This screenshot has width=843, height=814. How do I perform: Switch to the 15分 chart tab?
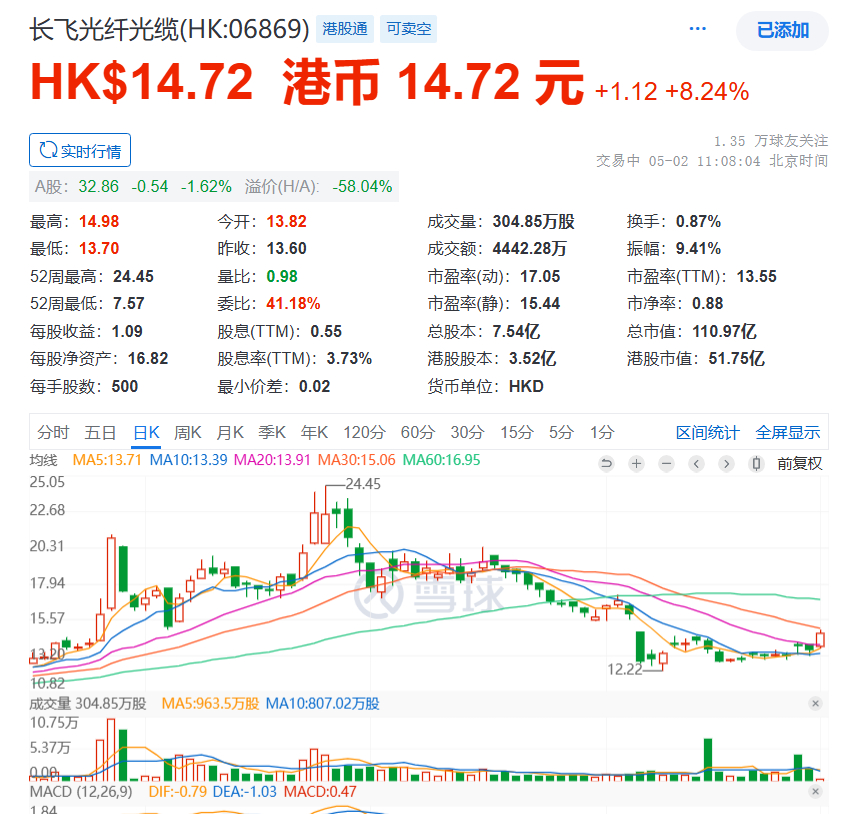point(517,432)
